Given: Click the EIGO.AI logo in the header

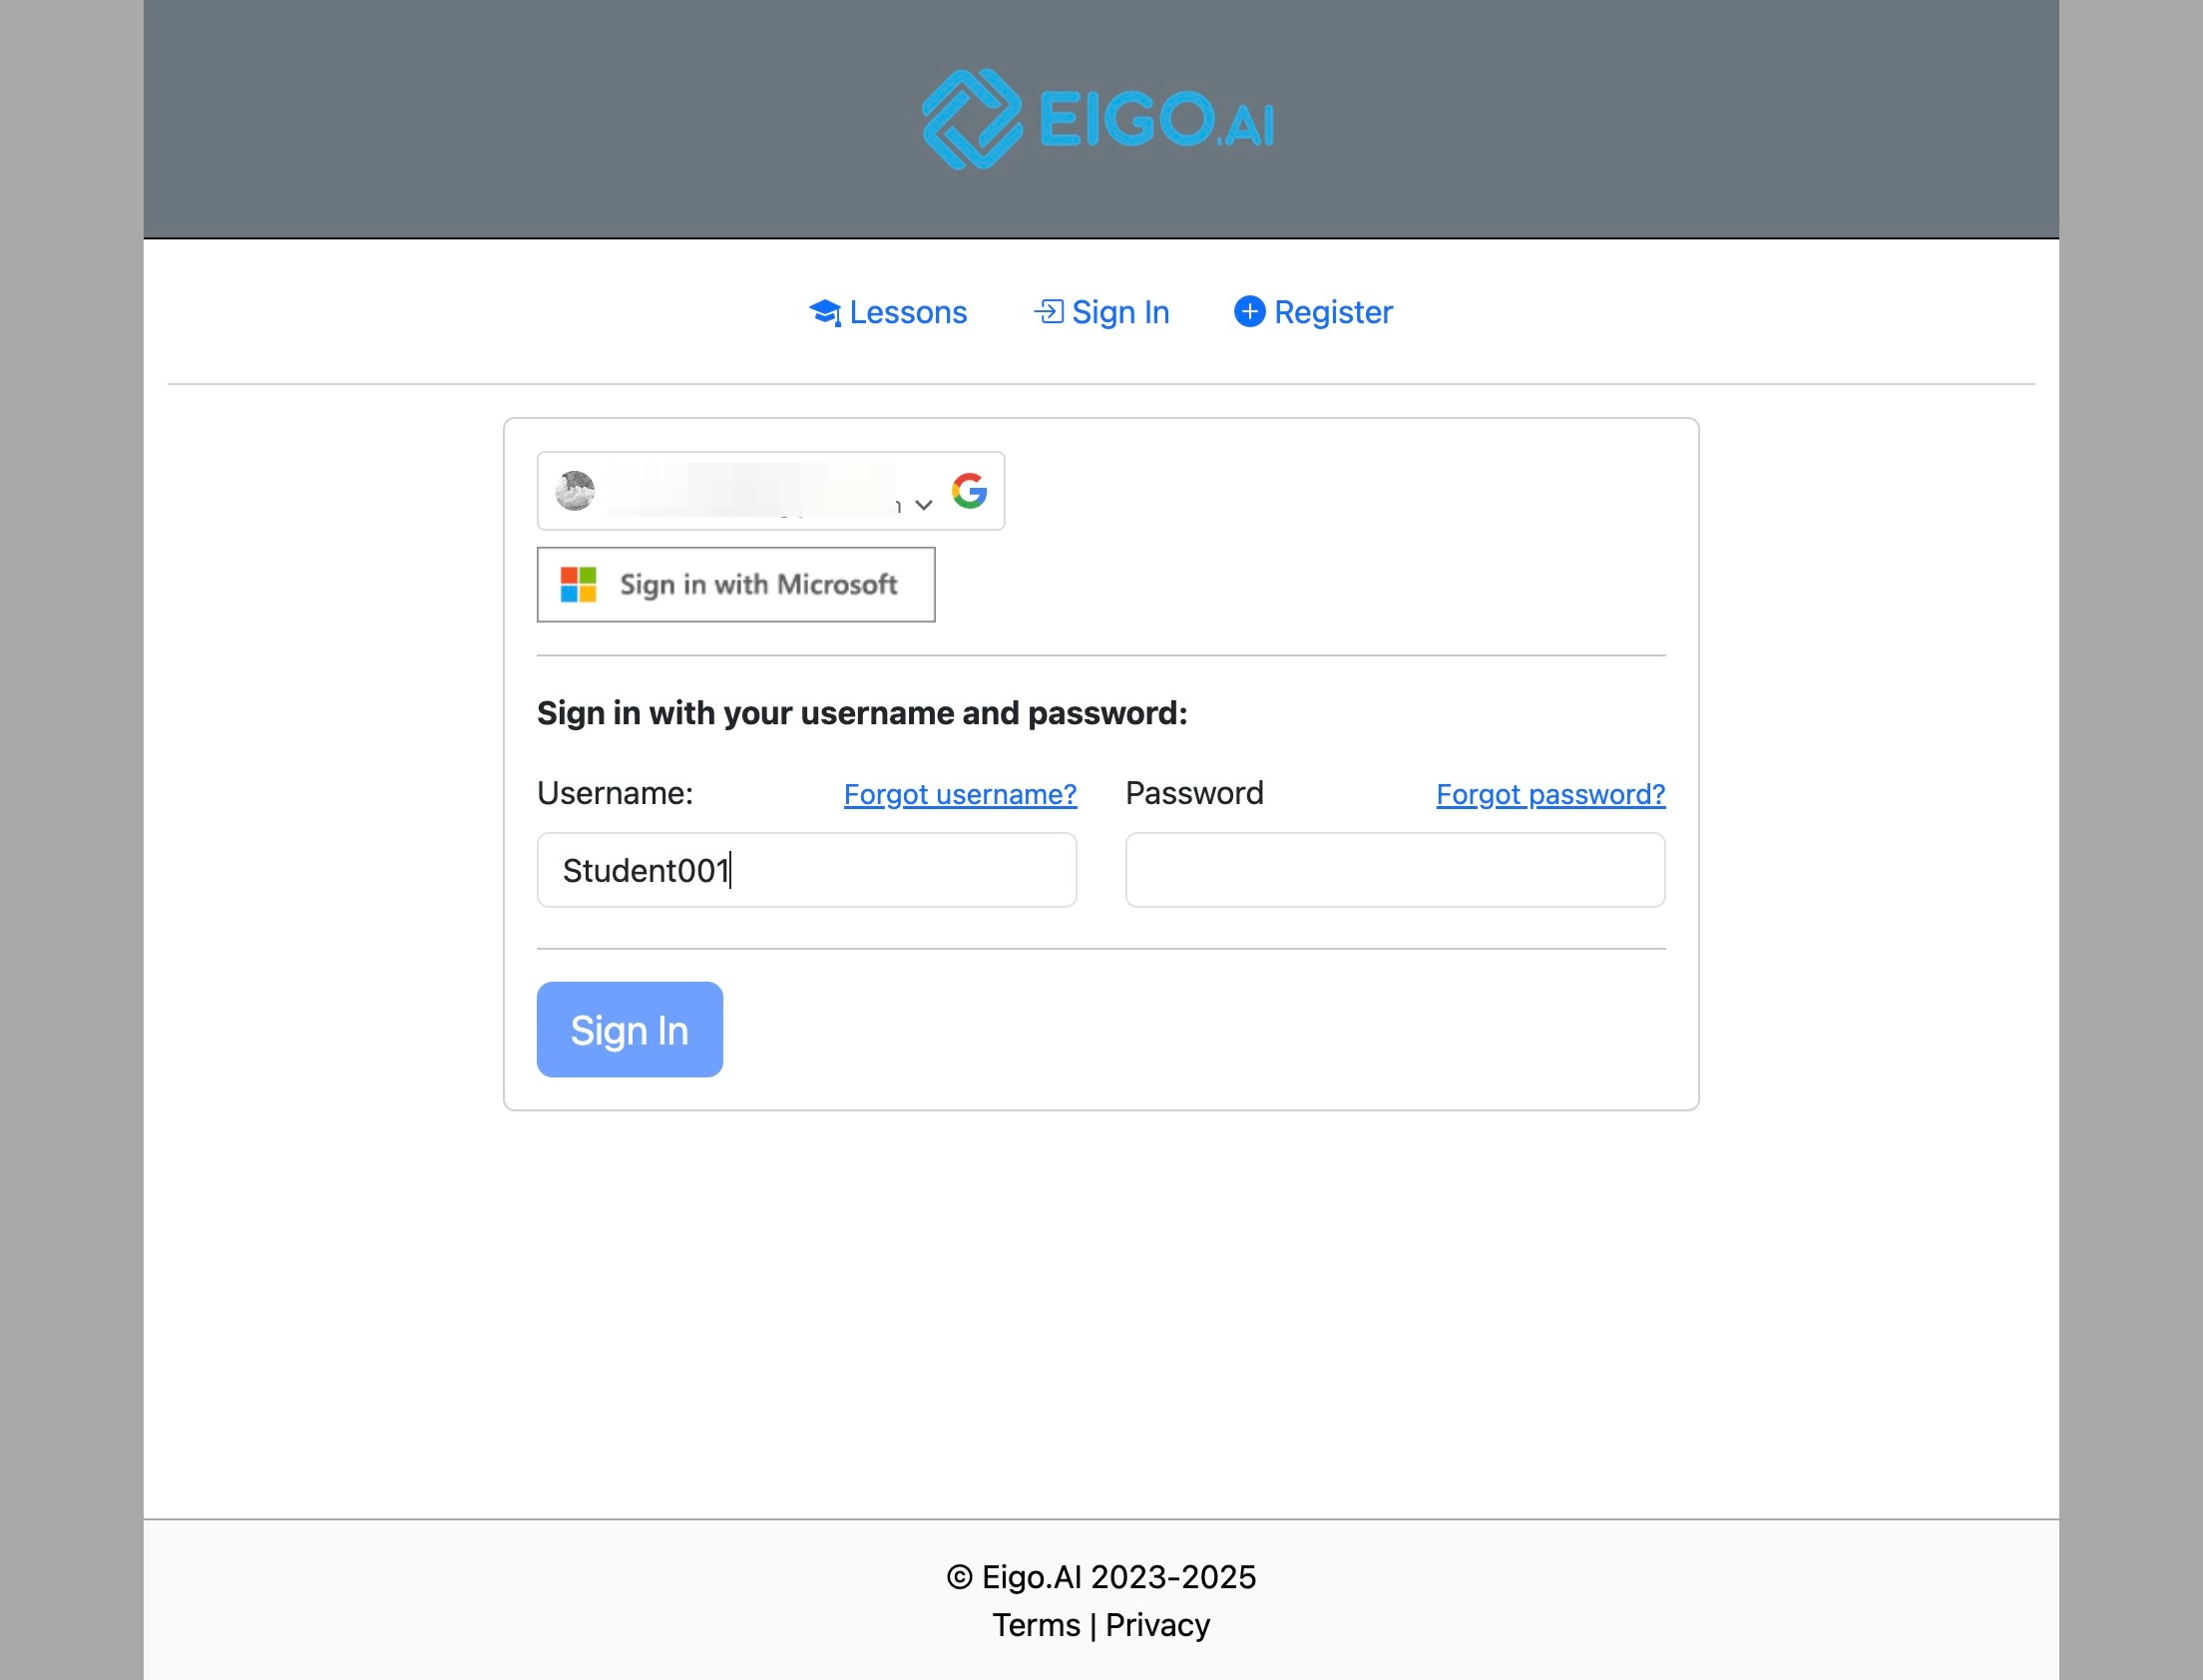Looking at the screenshot, I should pyautogui.click(x=1098, y=119).
